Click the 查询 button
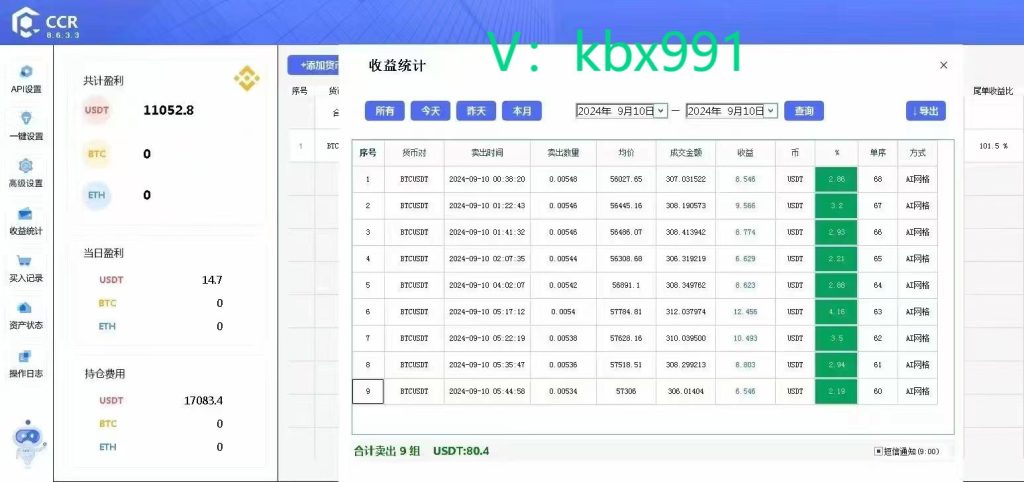Viewport: 1024px width, 482px height. 804,111
